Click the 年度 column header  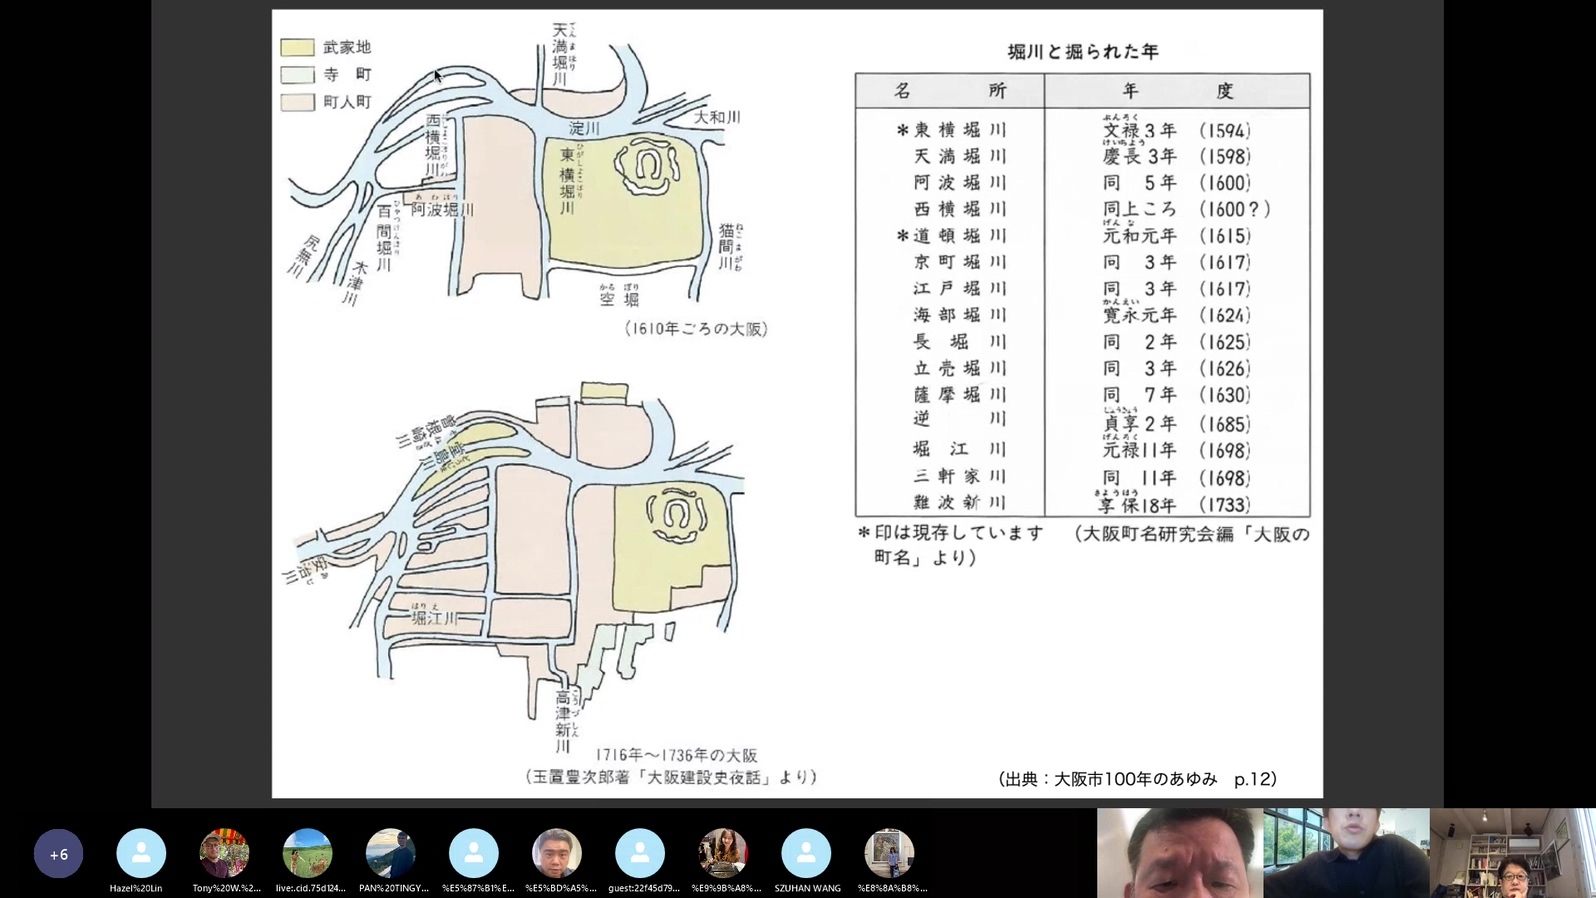(x=1178, y=91)
